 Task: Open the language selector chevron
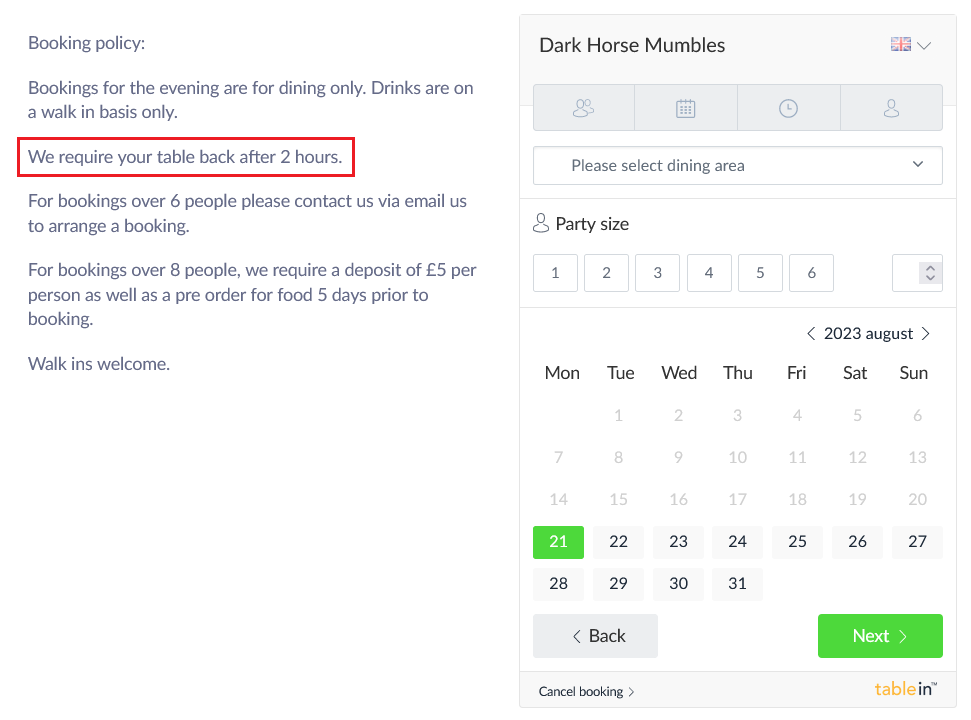(924, 45)
